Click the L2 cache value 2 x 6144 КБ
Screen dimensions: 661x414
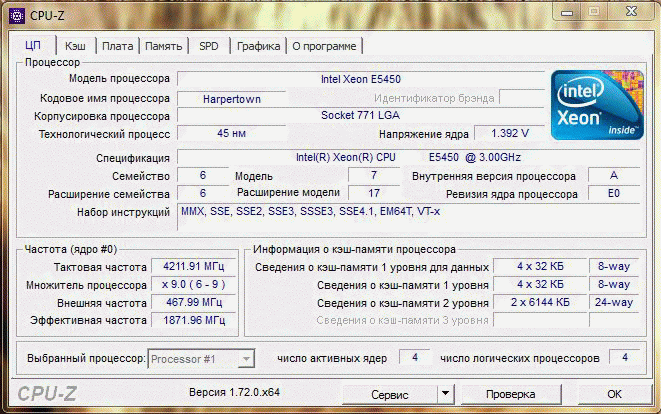[540, 302]
